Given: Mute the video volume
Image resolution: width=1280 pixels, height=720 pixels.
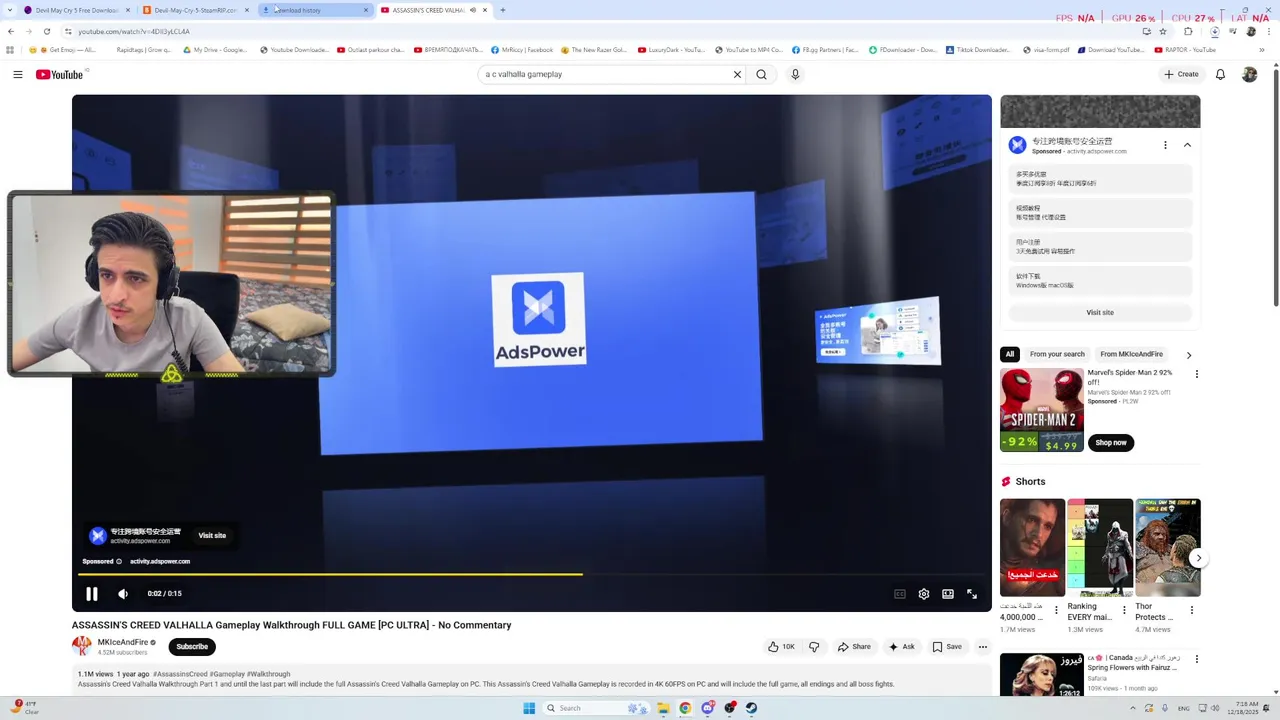Looking at the screenshot, I should (x=123, y=594).
